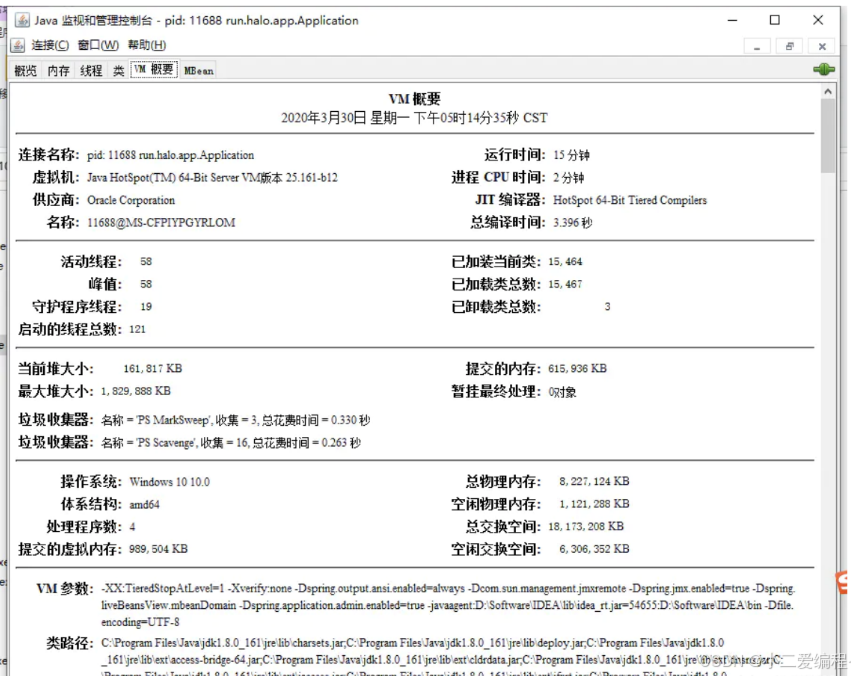Screen dimensions: 855x676
Task: Click the PS MarkSweep garbage collector line
Action: [236, 420]
